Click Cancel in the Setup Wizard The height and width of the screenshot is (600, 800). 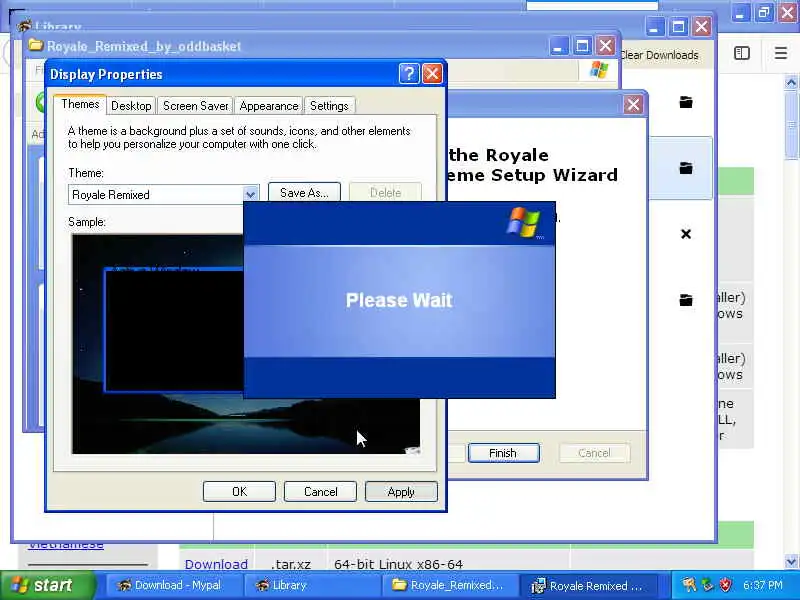coord(594,453)
